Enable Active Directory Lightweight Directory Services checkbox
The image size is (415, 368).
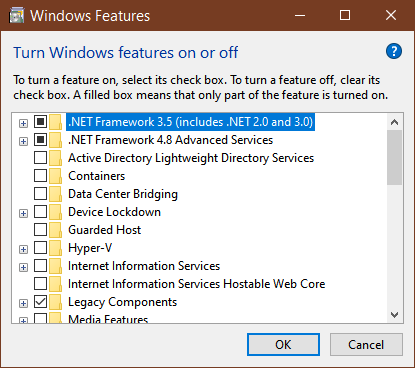point(40,158)
